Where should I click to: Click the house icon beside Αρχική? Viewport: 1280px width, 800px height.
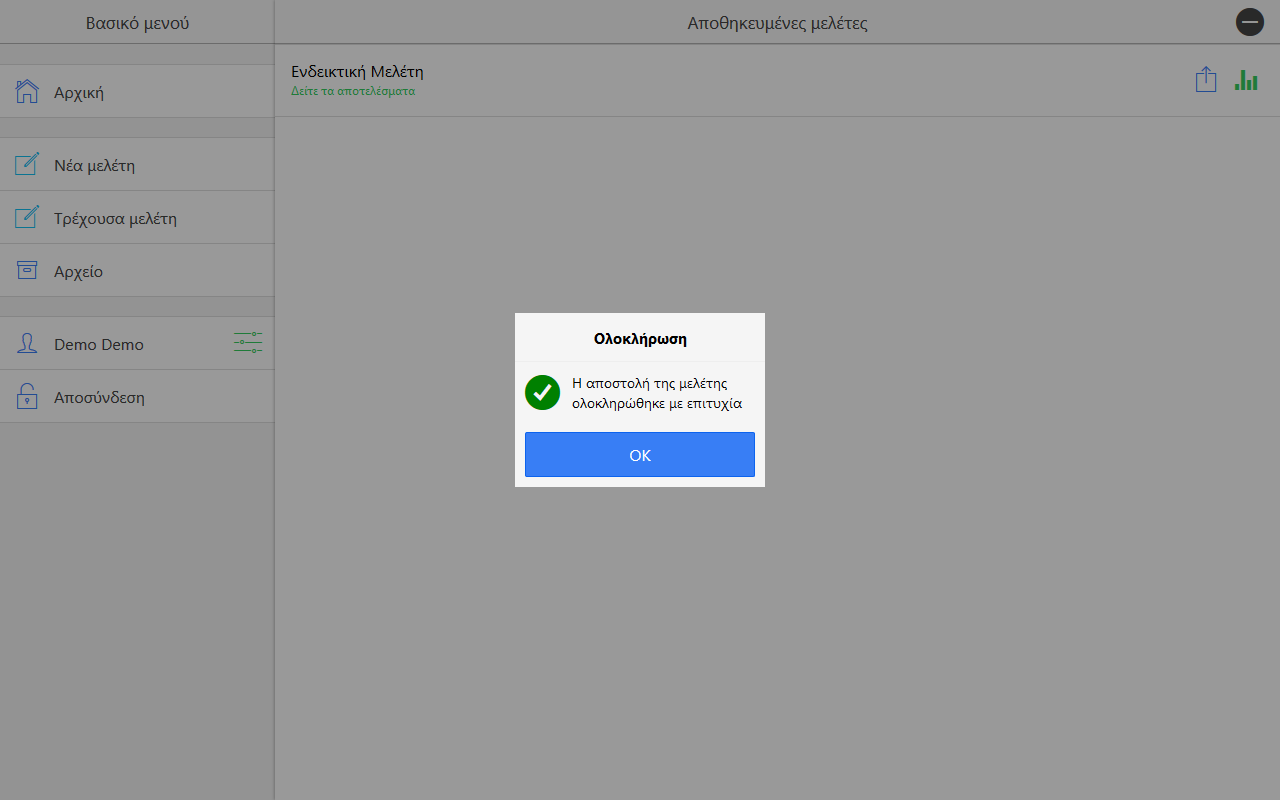click(x=27, y=92)
